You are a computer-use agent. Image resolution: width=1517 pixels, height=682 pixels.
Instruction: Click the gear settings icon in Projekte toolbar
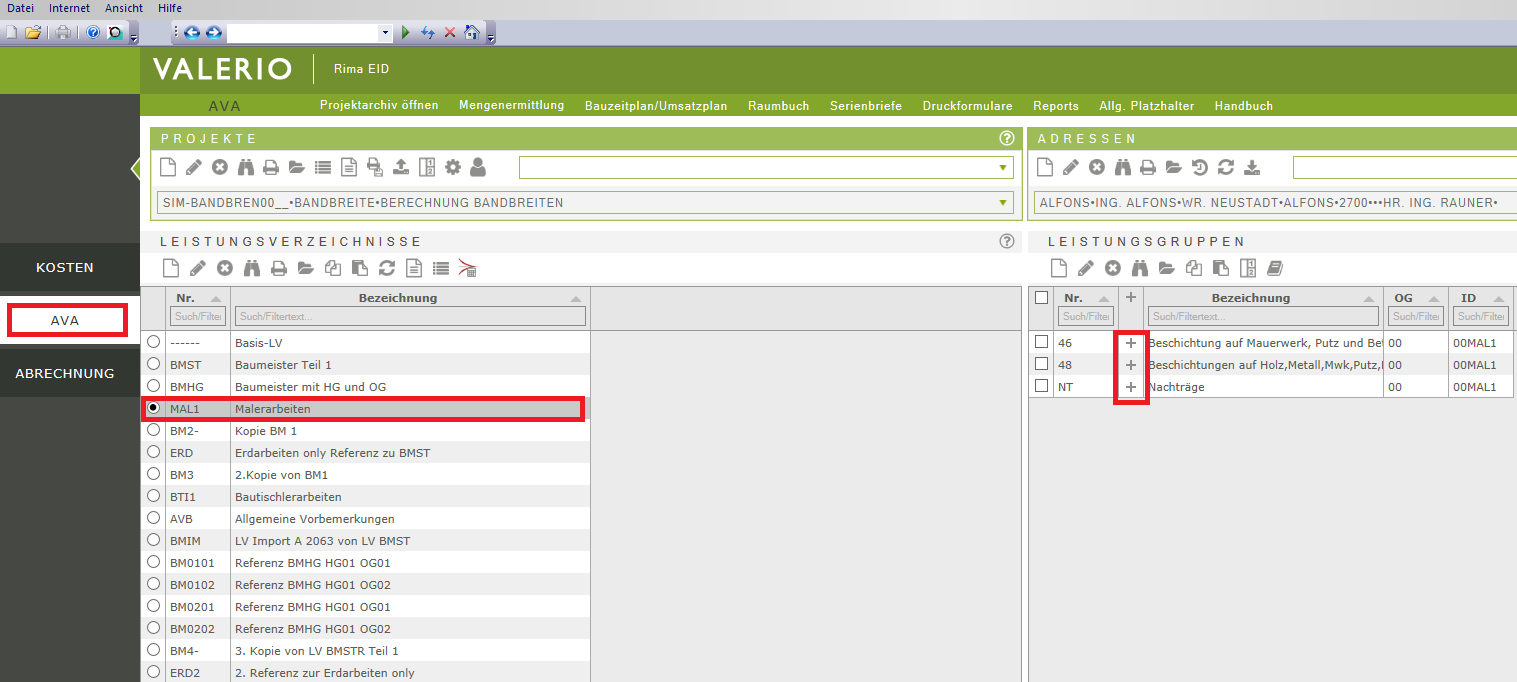pyautogui.click(x=453, y=167)
